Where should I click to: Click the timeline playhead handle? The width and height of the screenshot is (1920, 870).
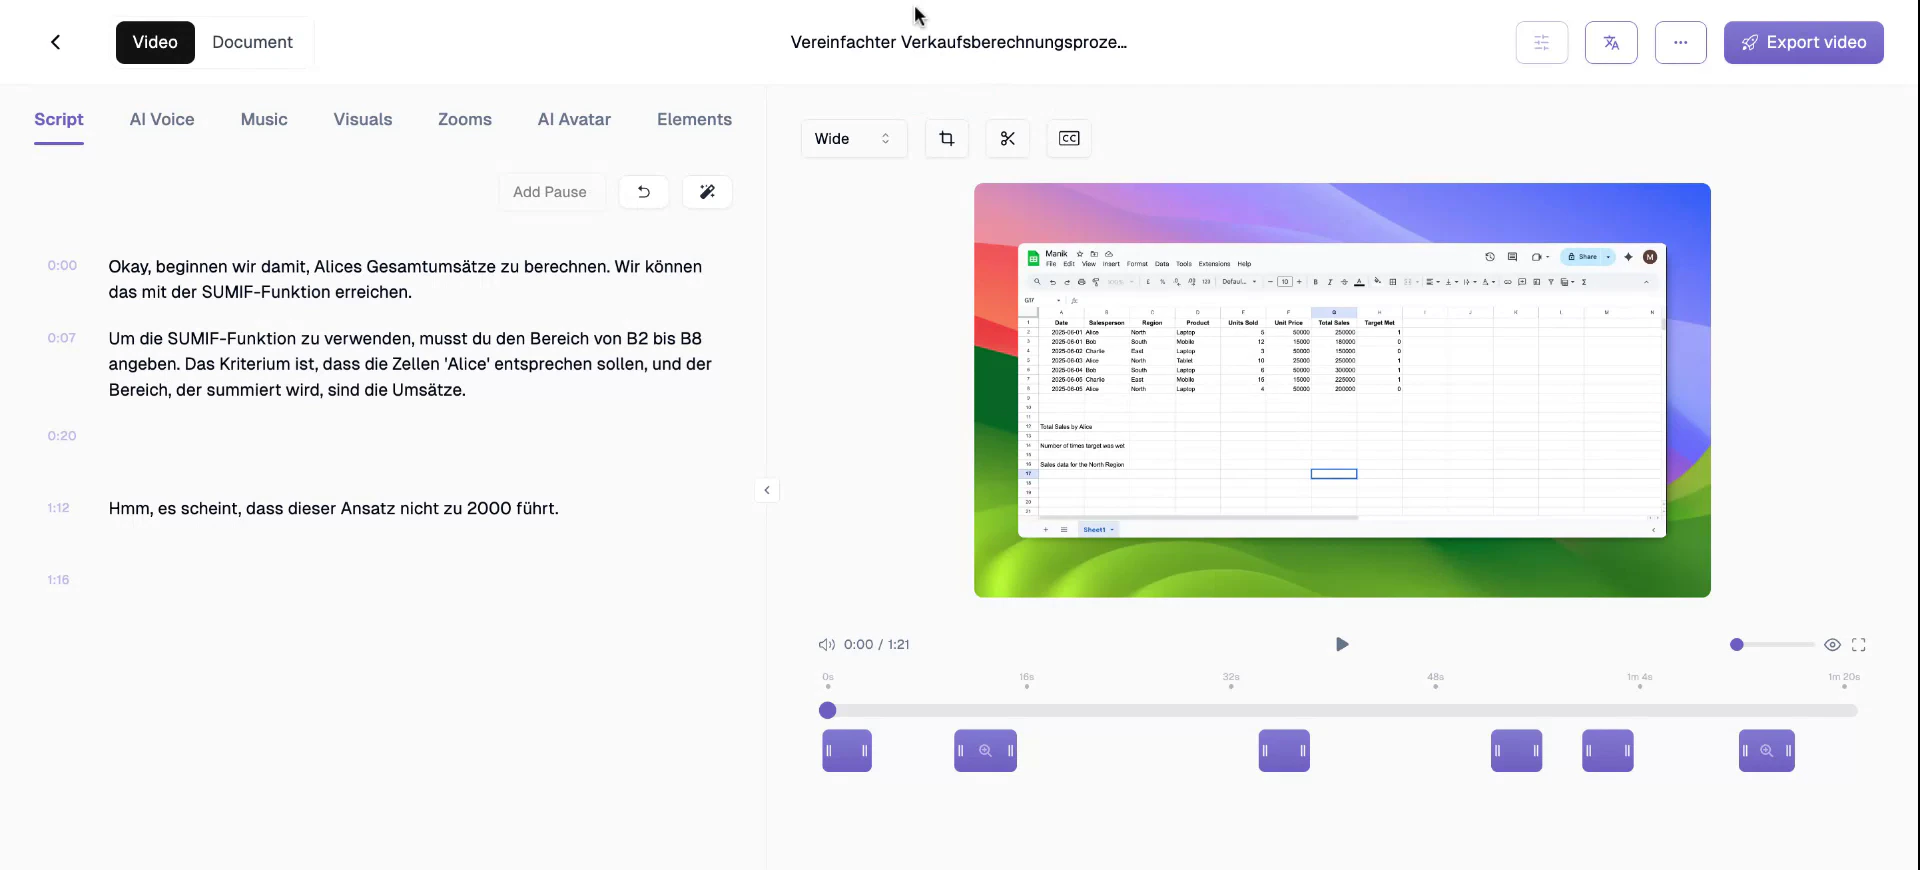coord(827,710)
